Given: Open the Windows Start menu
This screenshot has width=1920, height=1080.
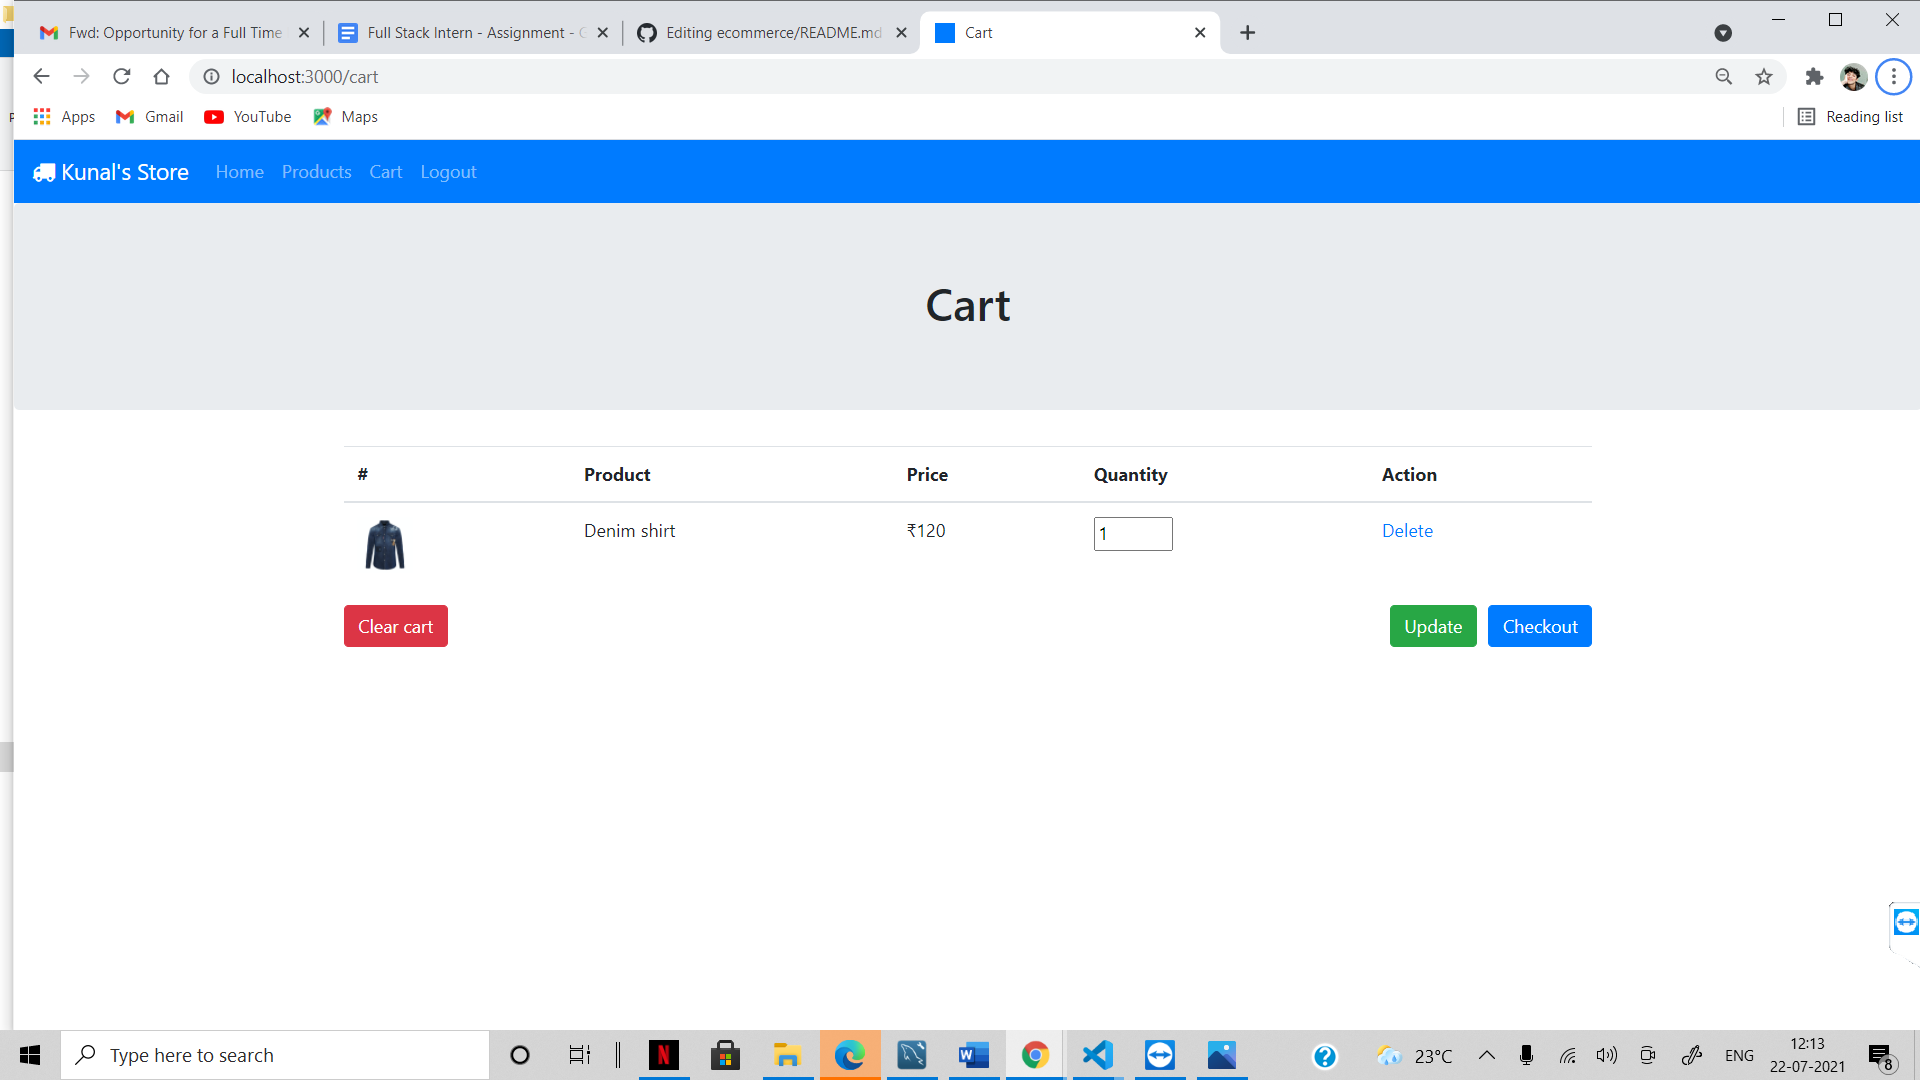Looking at the screenshot, I should click(30, 1055).
